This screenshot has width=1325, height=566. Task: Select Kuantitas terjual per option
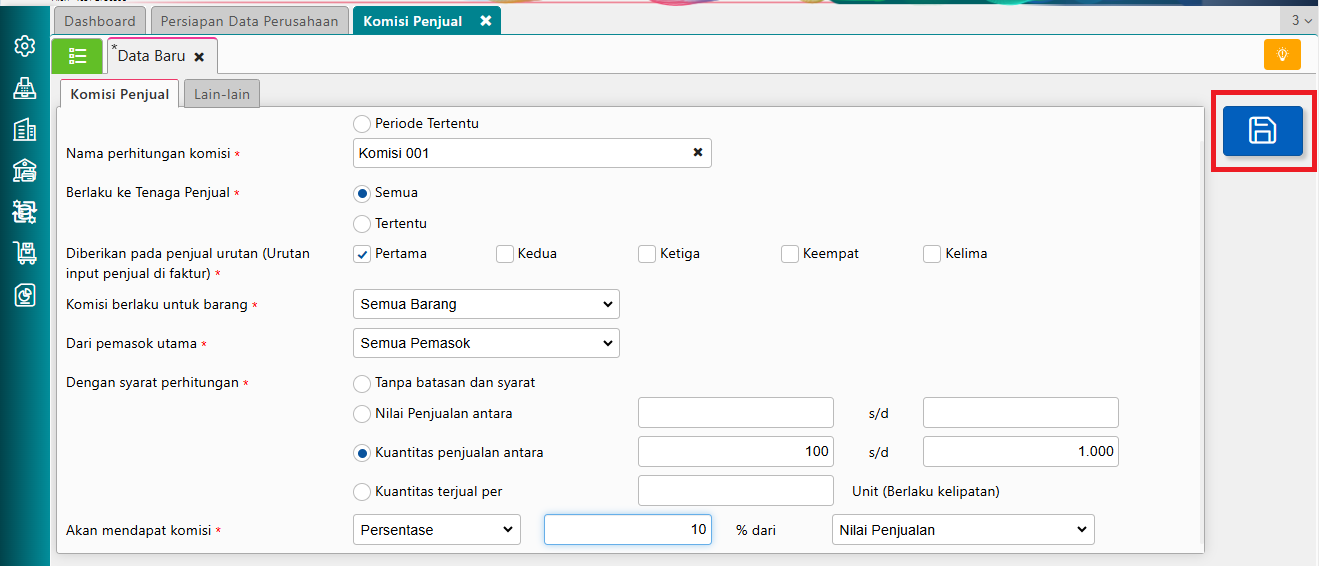click(x=362, y=491)
